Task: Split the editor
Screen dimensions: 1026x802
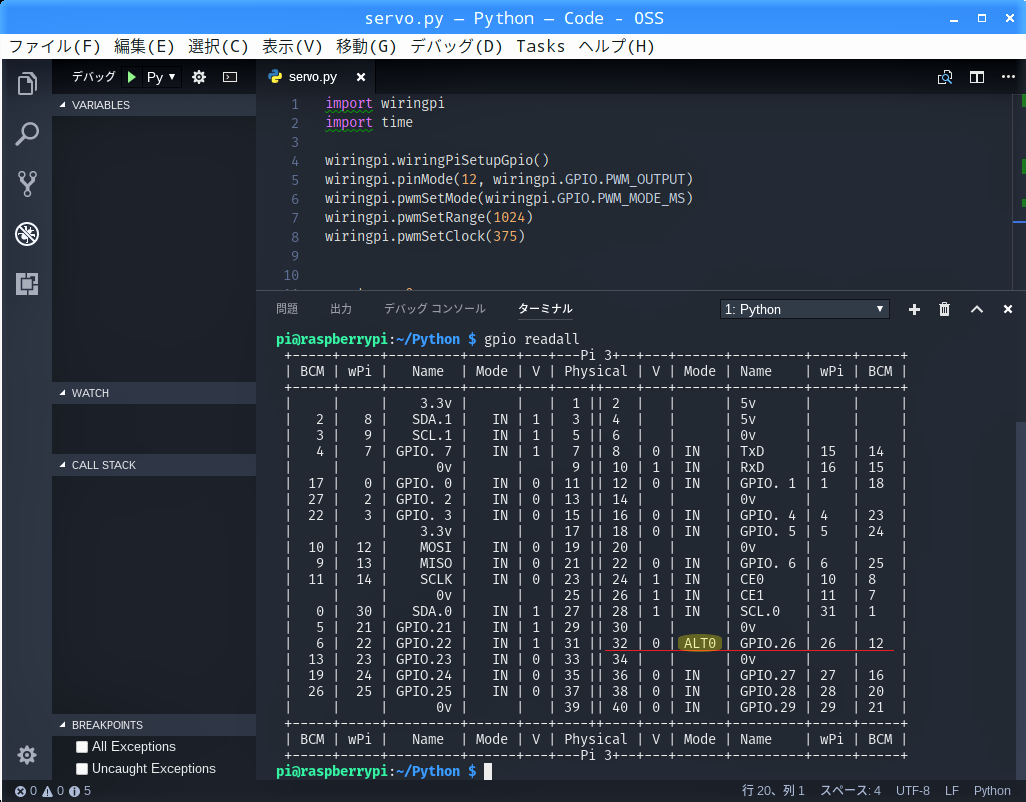Action: [x=977, y=77]
